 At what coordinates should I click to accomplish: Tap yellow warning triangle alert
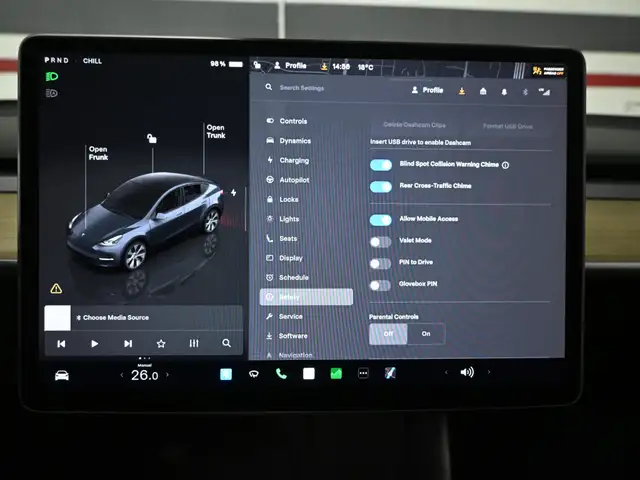pyautogui.click(x=56, y=289)
